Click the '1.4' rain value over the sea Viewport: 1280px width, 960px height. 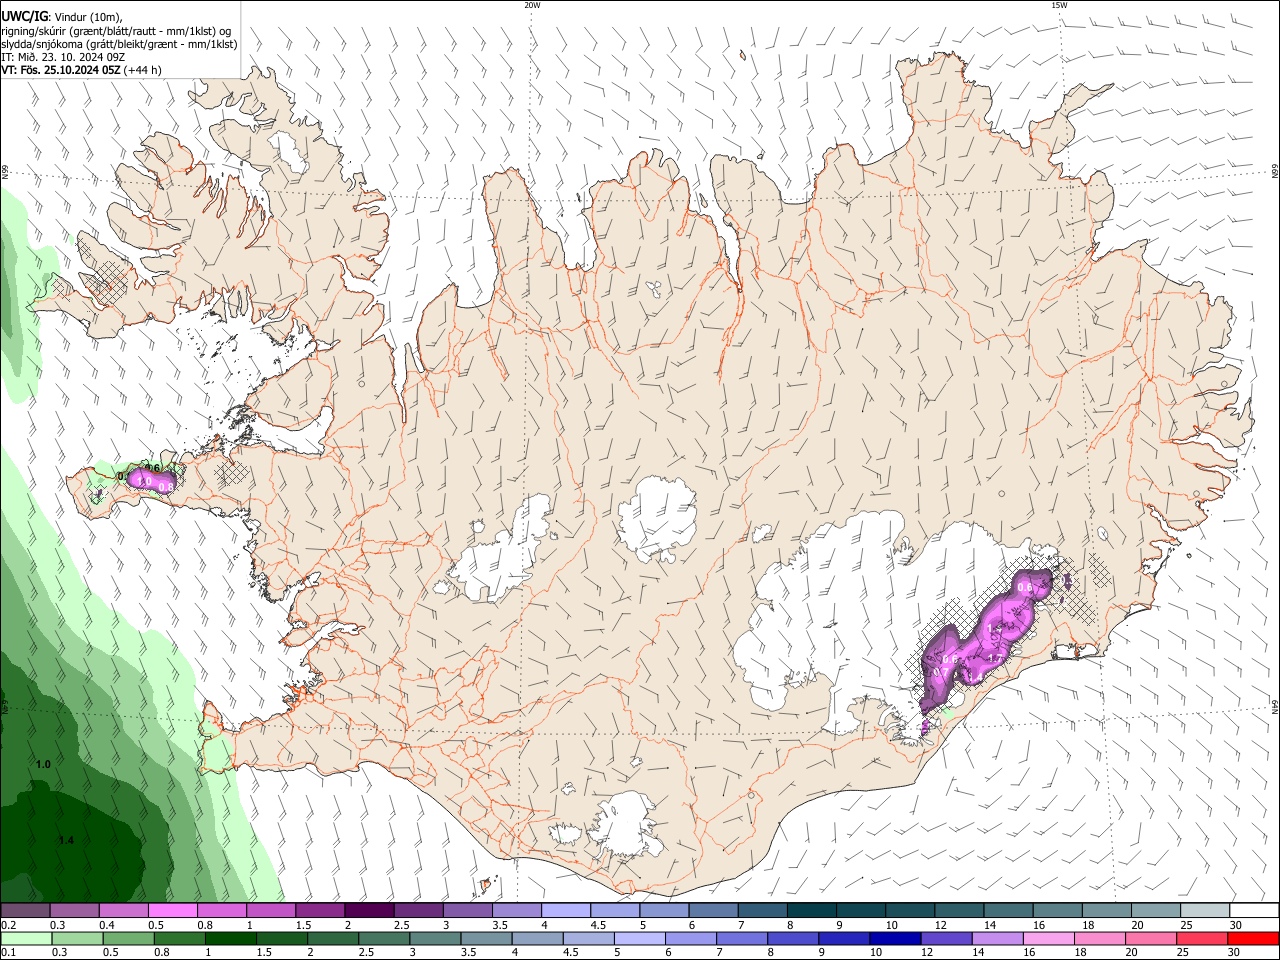pyautogui.click(x=66, y=840)
